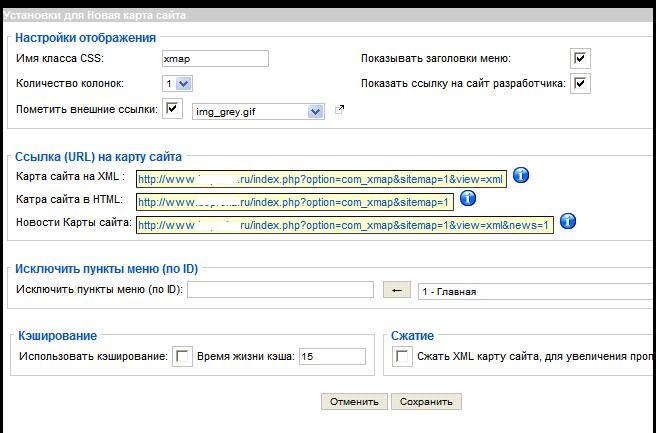Toggle 'Показывать заголовки меню' checkbox
This screenshot has height=433, width=656.
(x=580, y=59)
